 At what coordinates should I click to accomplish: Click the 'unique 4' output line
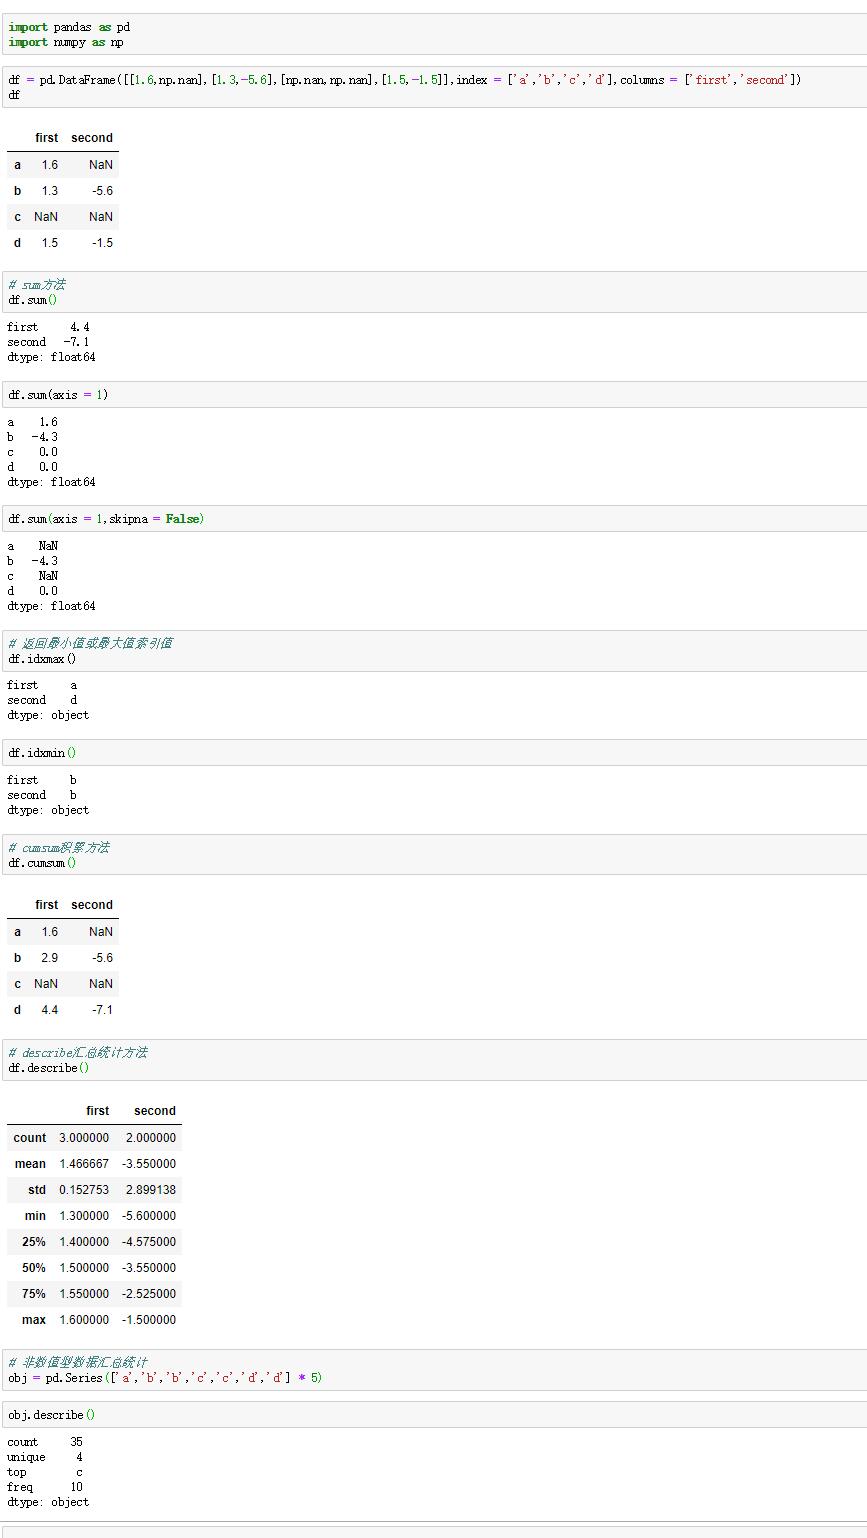(45, 1457)
